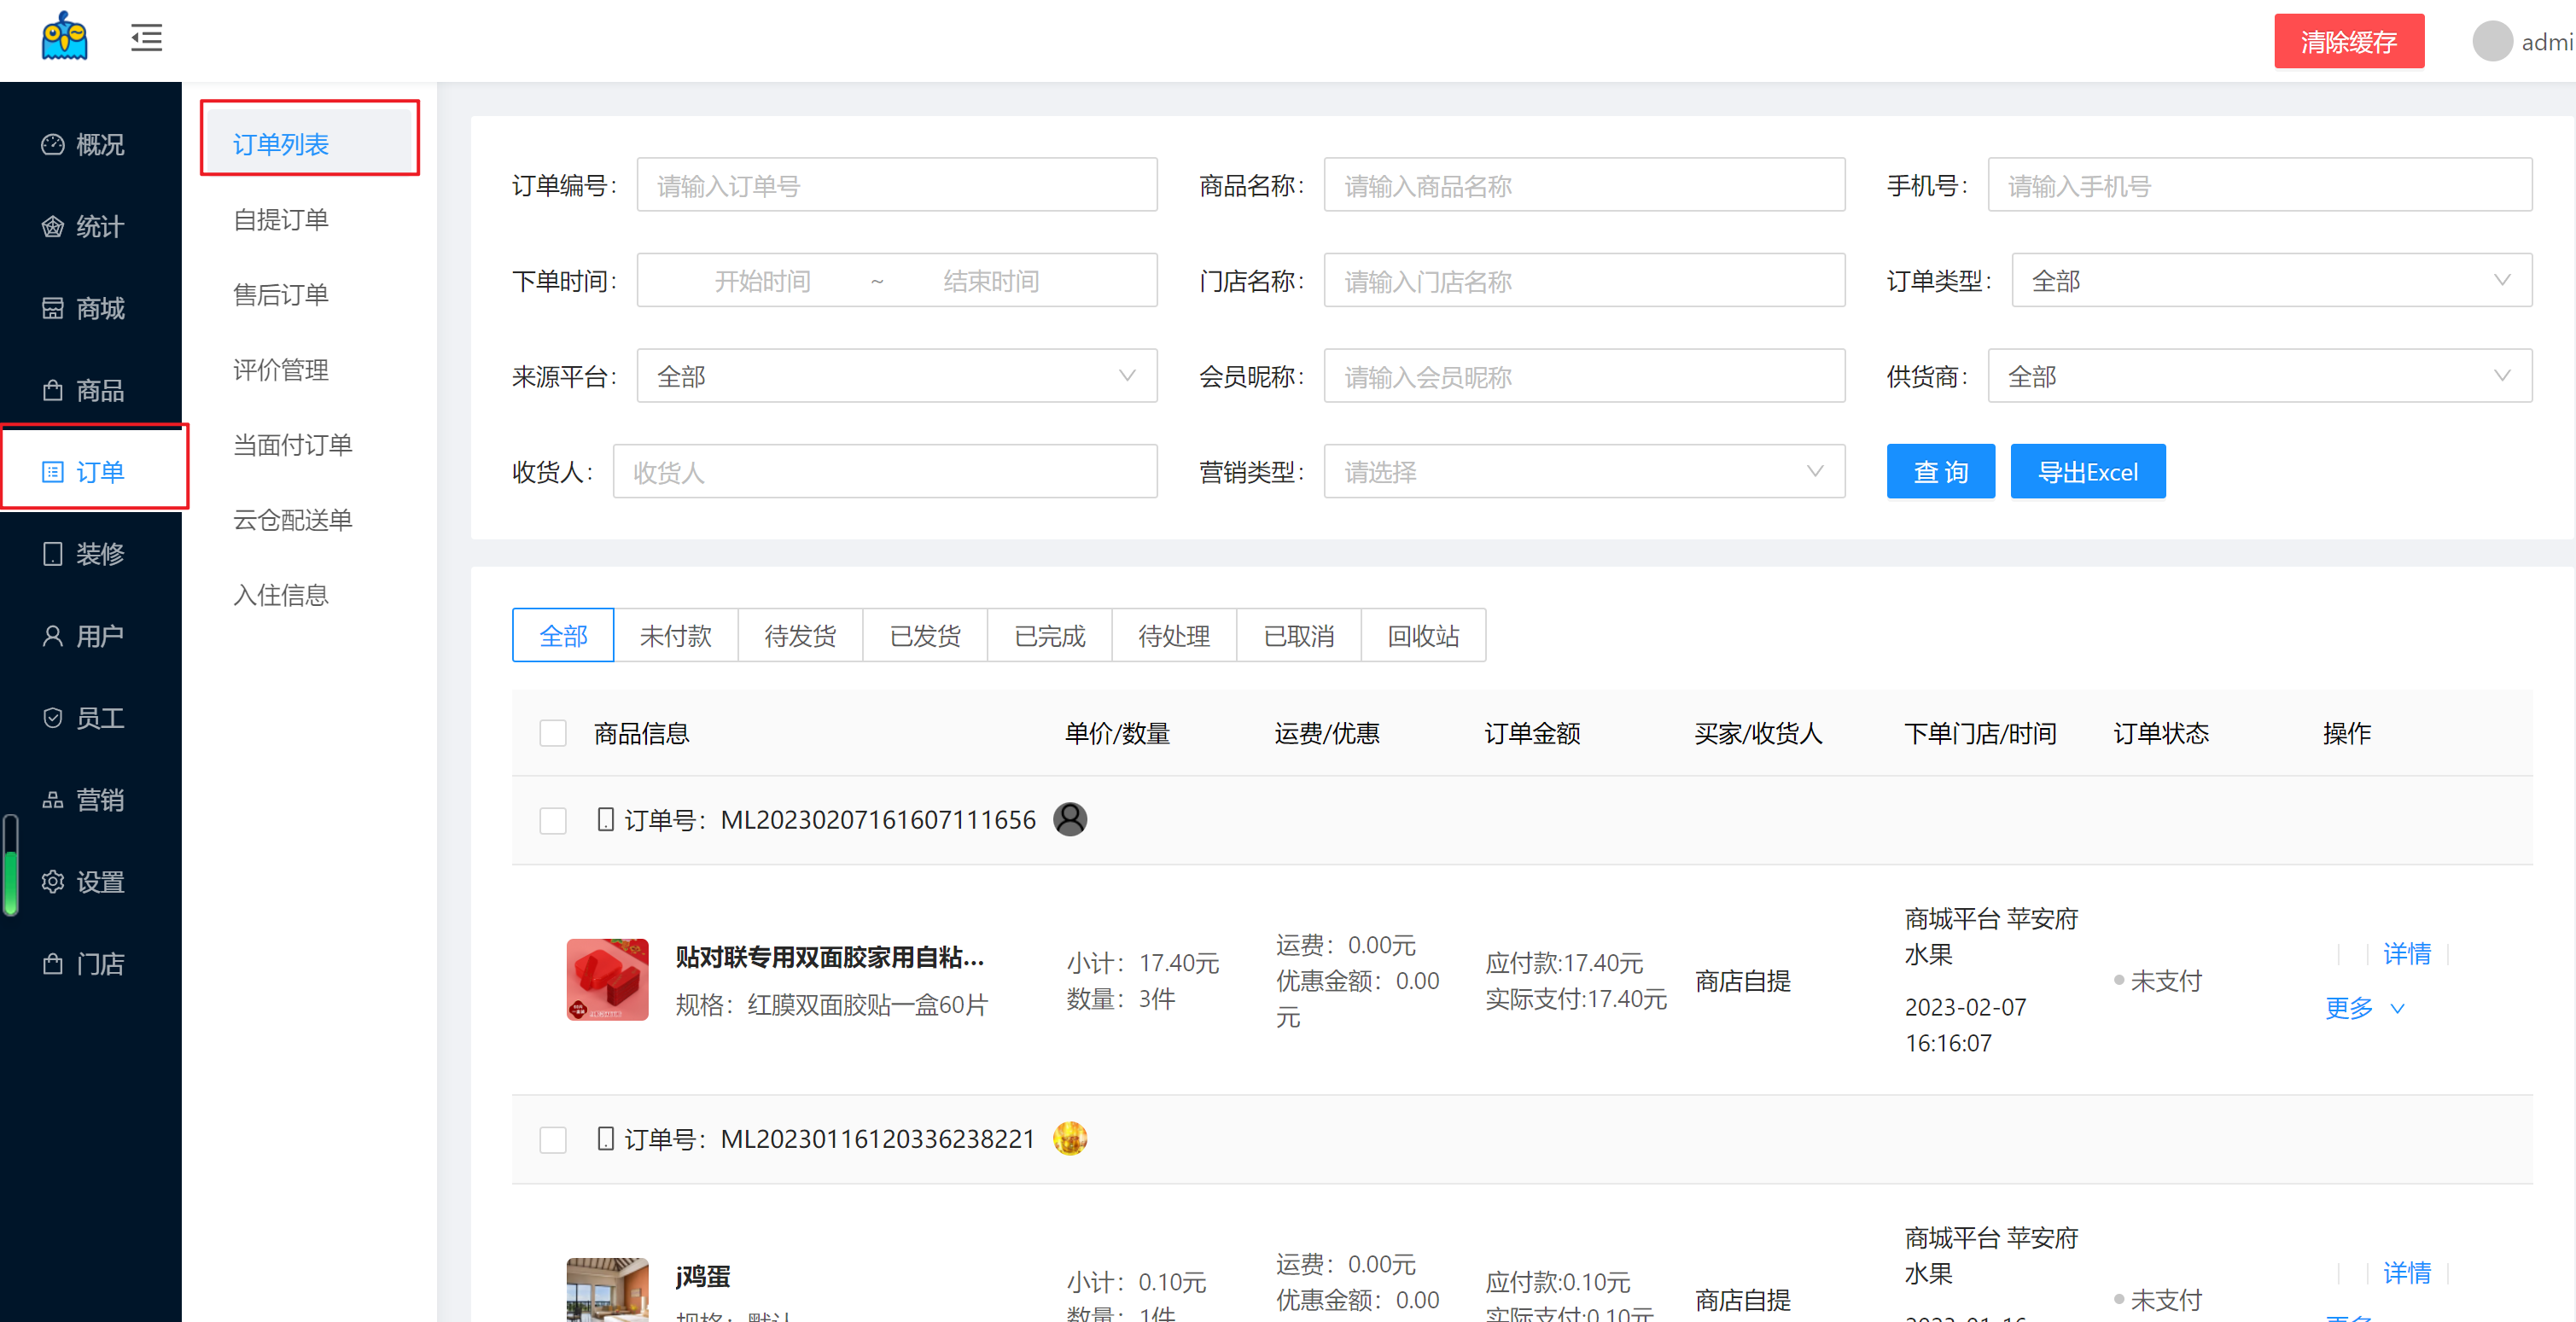The width and height of the screenshot is (2576, 1322).
Task: Click the 订单编号 input field
Action: tap(896, 185)
